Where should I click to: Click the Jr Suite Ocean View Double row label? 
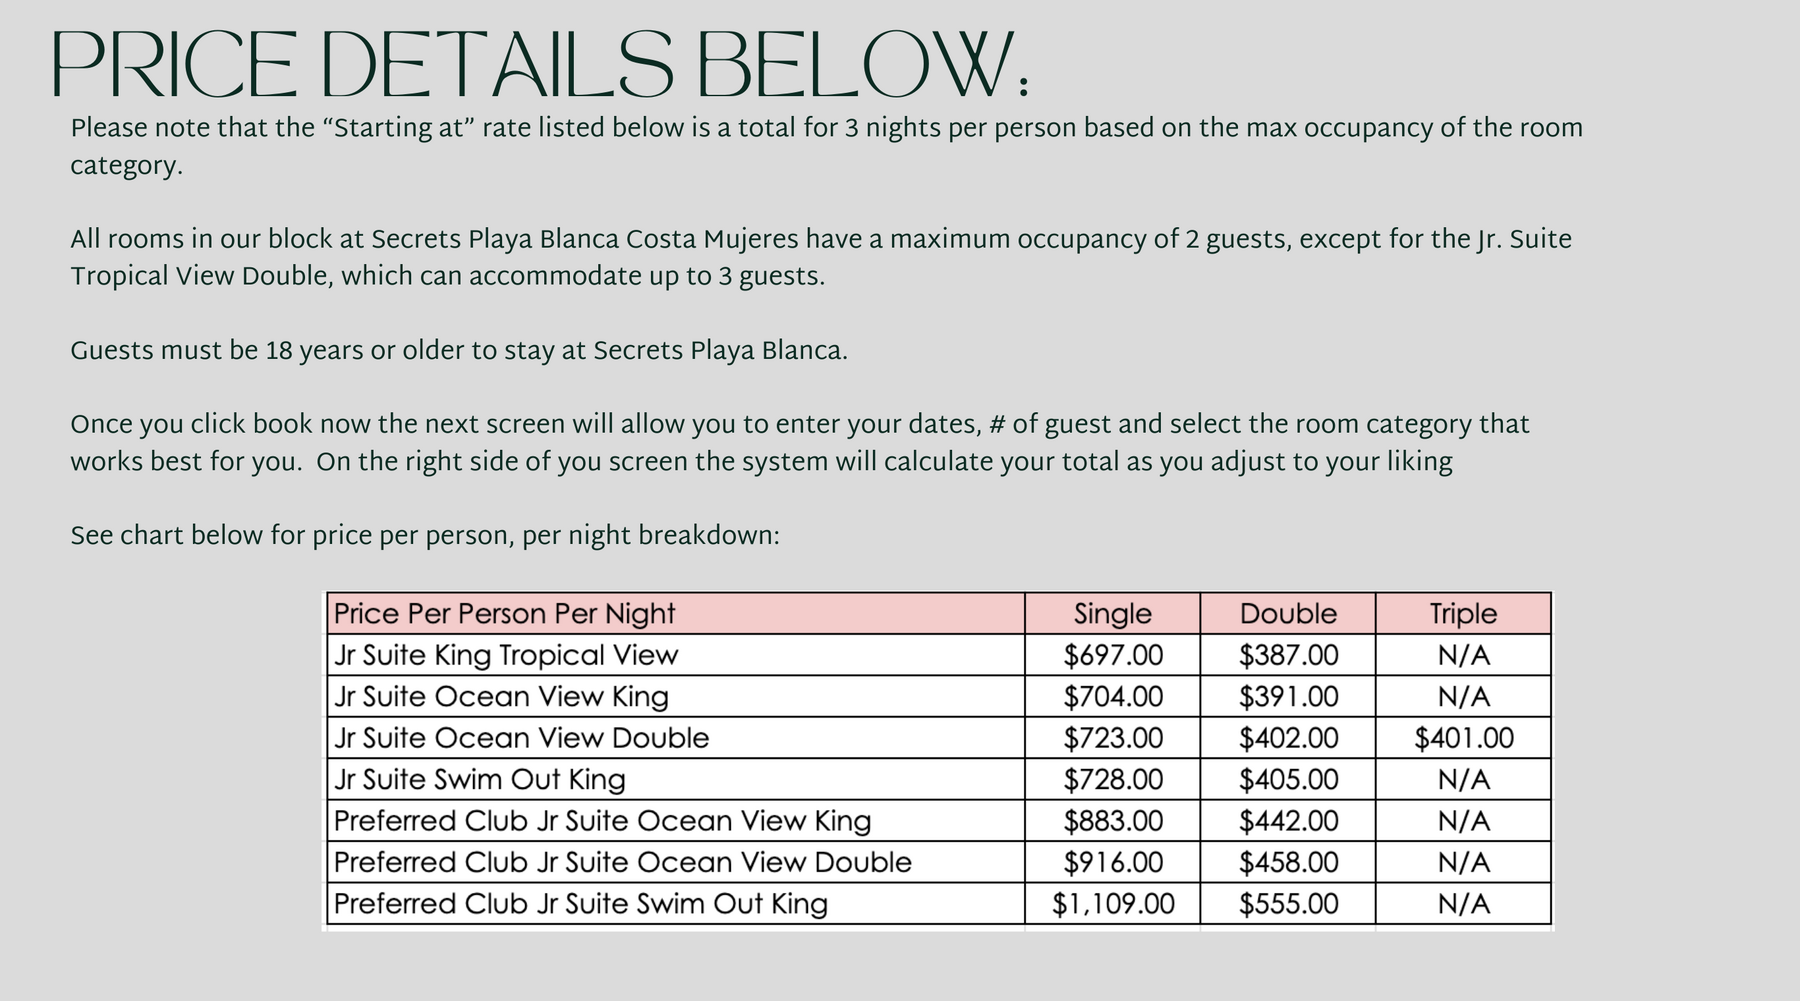point(521,738)
